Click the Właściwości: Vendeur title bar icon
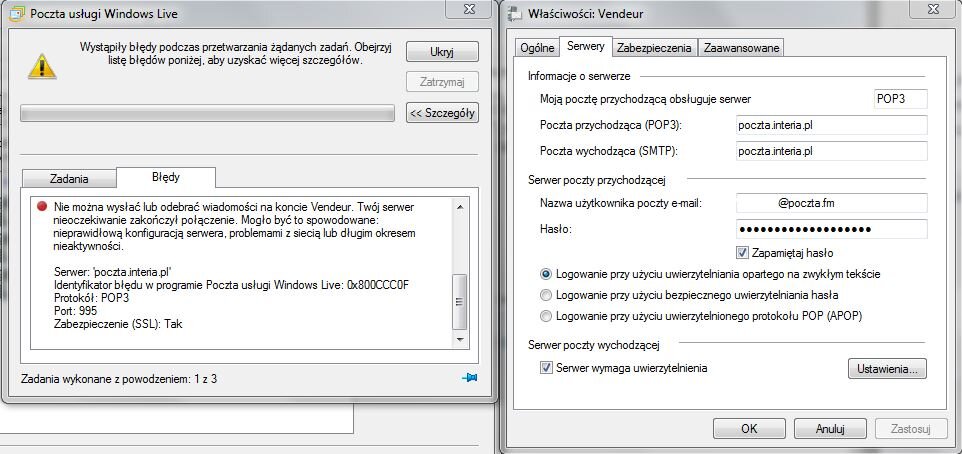This screenshot has height=454, width=962. pyautogui.click(x=516, y=14)
